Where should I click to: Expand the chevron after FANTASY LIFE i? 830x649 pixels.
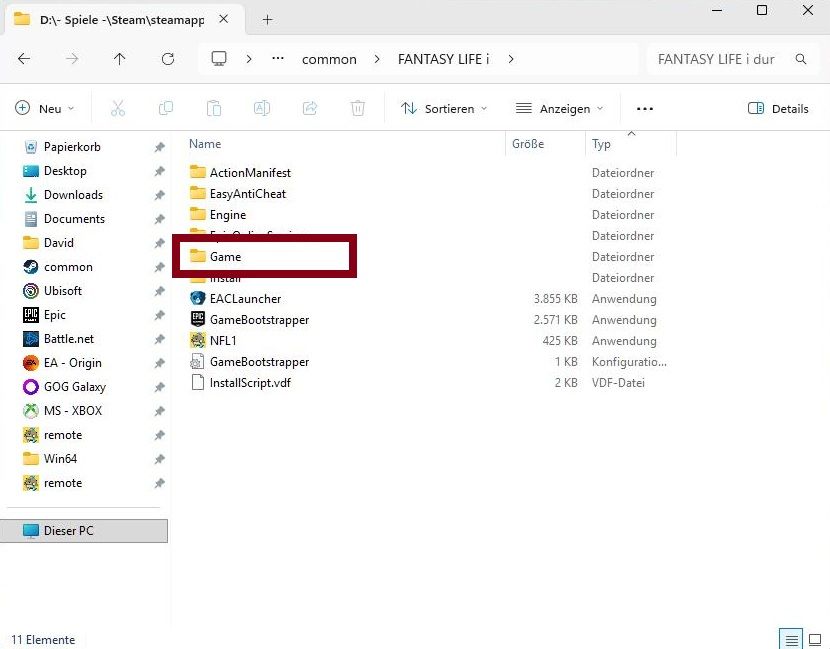pos(511,59)
